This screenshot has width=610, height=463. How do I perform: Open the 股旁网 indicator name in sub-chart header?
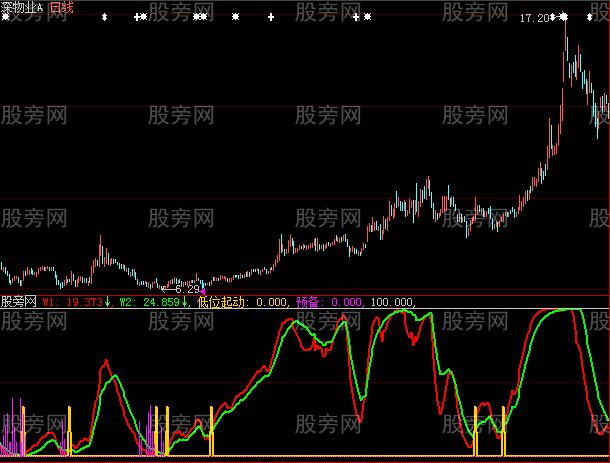coord(19,300)
